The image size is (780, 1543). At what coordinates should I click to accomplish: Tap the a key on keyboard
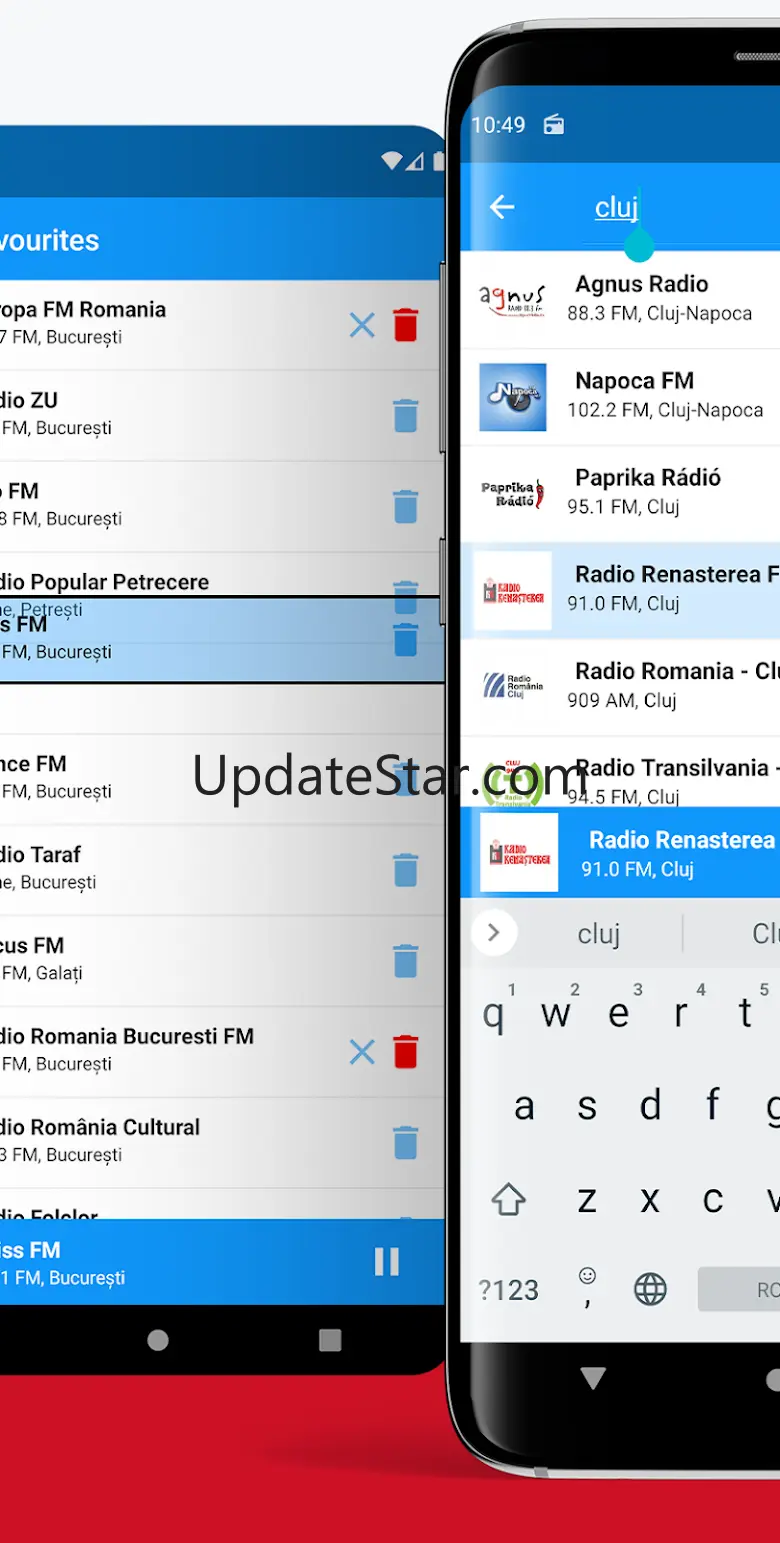pos(524,1106)
